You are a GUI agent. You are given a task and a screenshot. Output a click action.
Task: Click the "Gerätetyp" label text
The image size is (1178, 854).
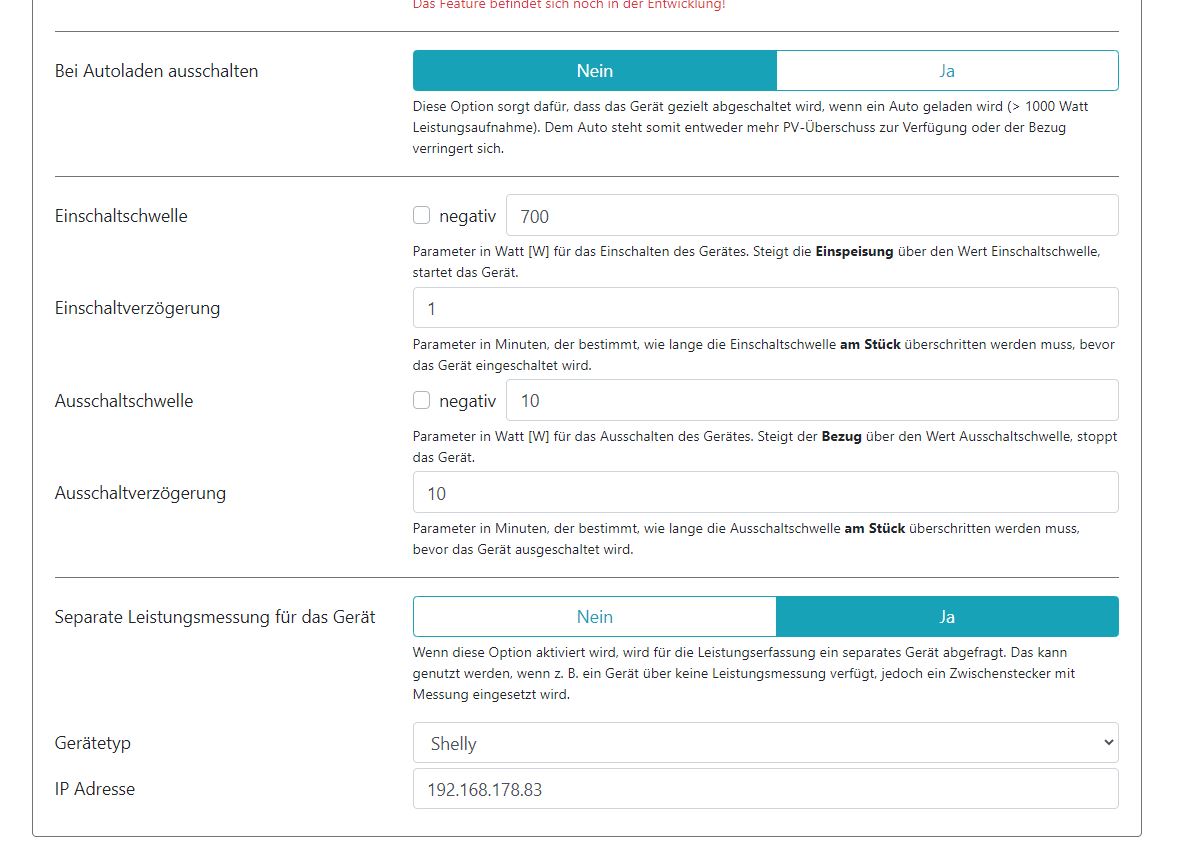pos(93,743)
